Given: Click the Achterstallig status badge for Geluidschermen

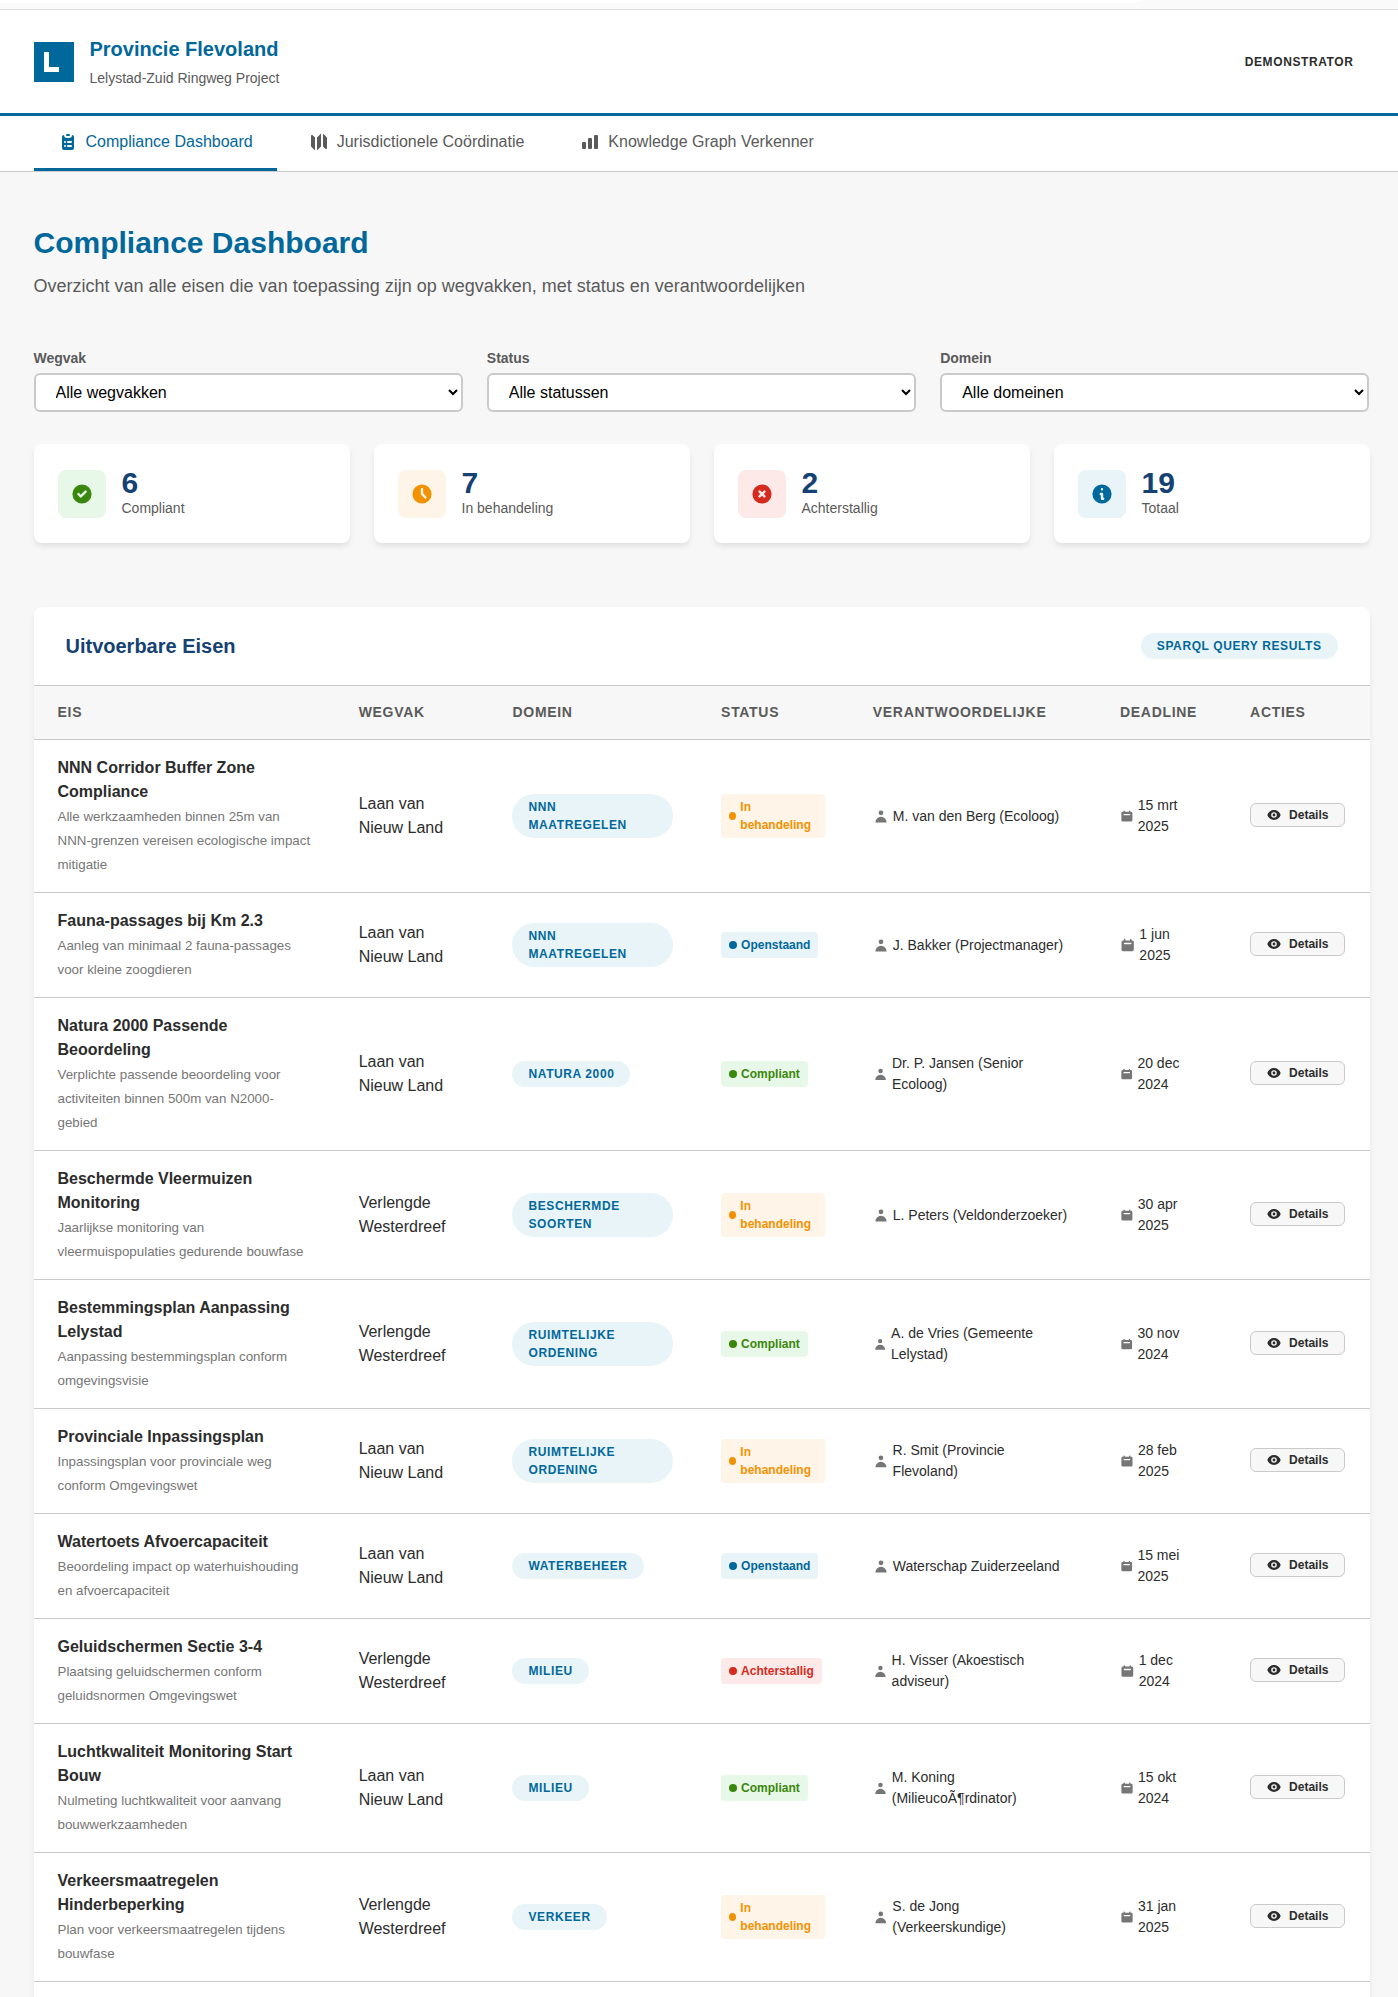Looking at the screenshot, I should pos(771,1671).
